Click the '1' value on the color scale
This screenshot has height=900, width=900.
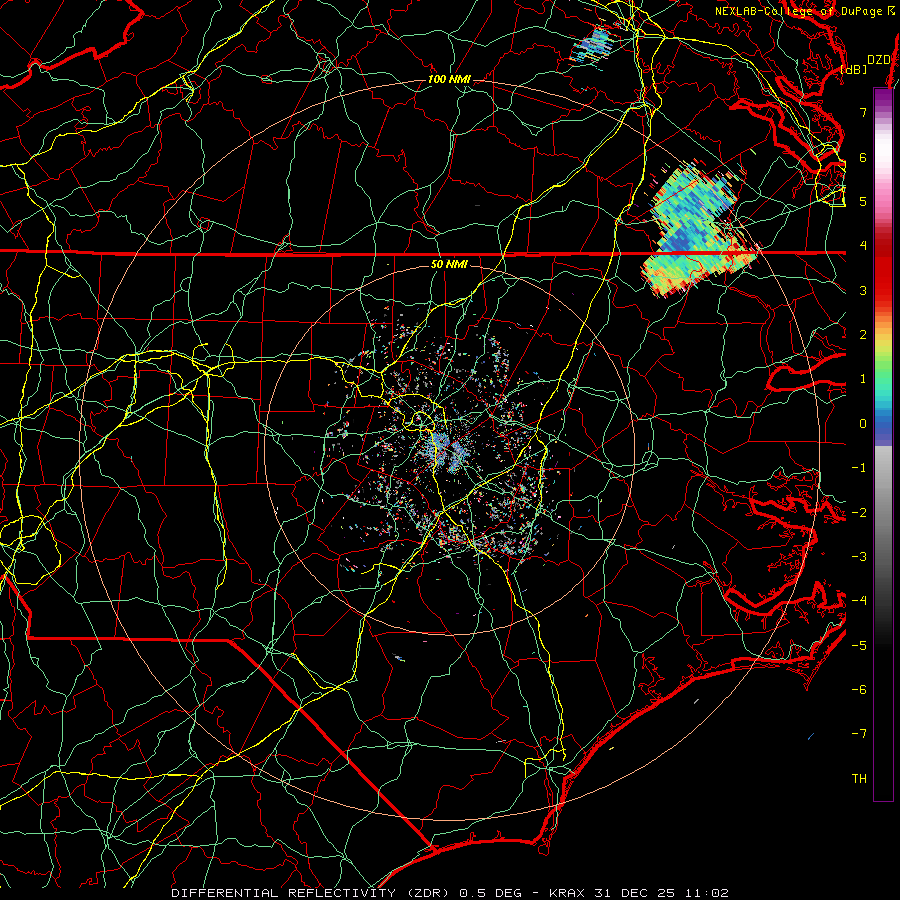863,379
